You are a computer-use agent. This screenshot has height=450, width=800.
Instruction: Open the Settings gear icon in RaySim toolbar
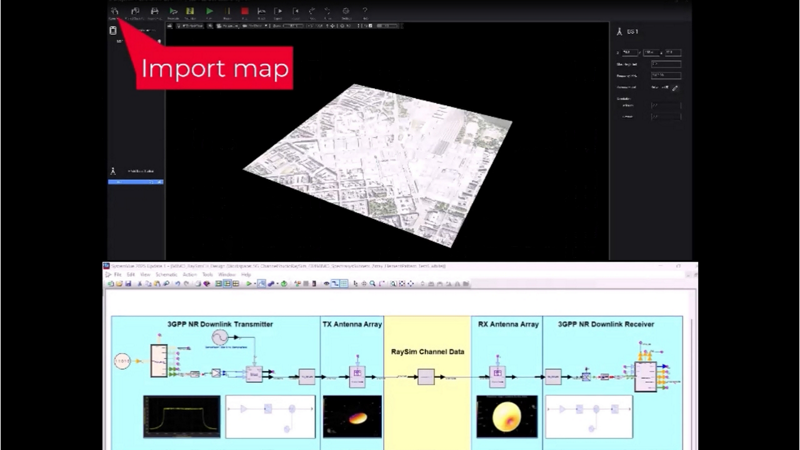coord(346,11)
